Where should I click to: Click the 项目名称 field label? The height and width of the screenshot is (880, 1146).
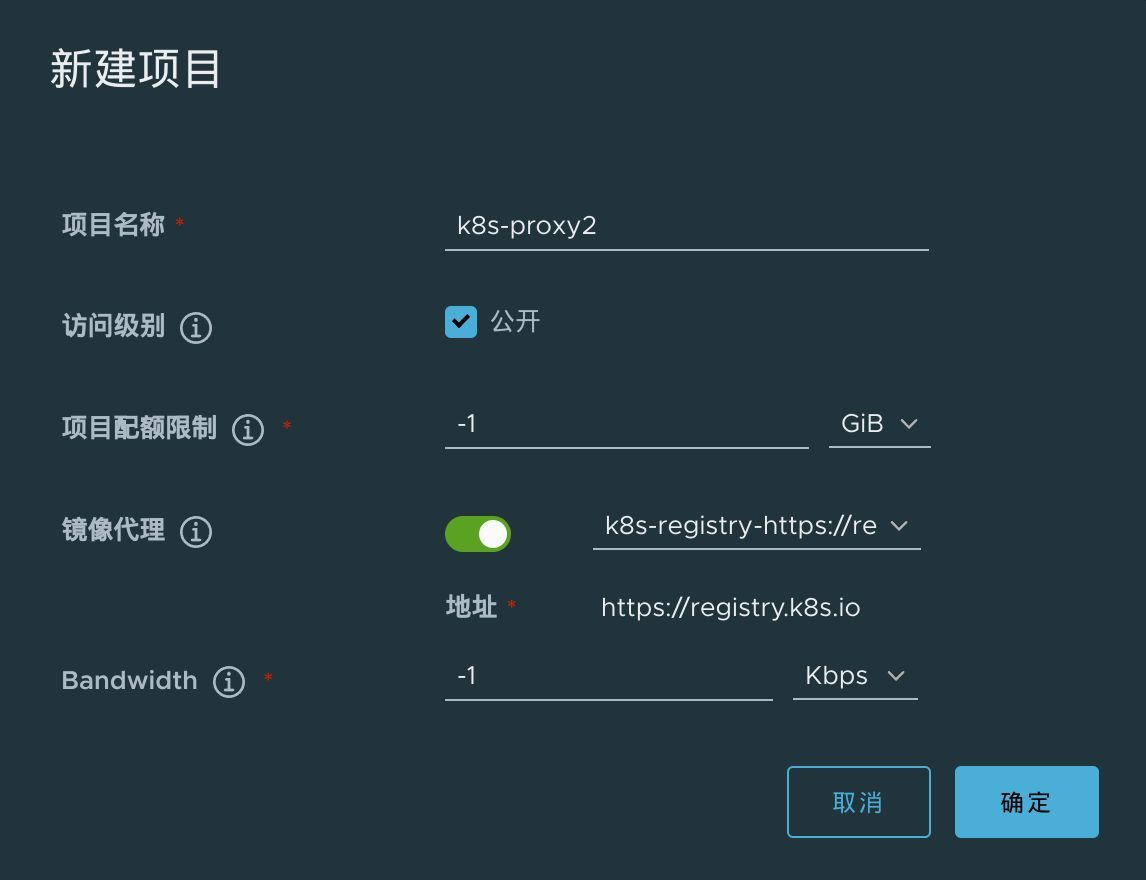pyautogui.click(x=113, y=225)
